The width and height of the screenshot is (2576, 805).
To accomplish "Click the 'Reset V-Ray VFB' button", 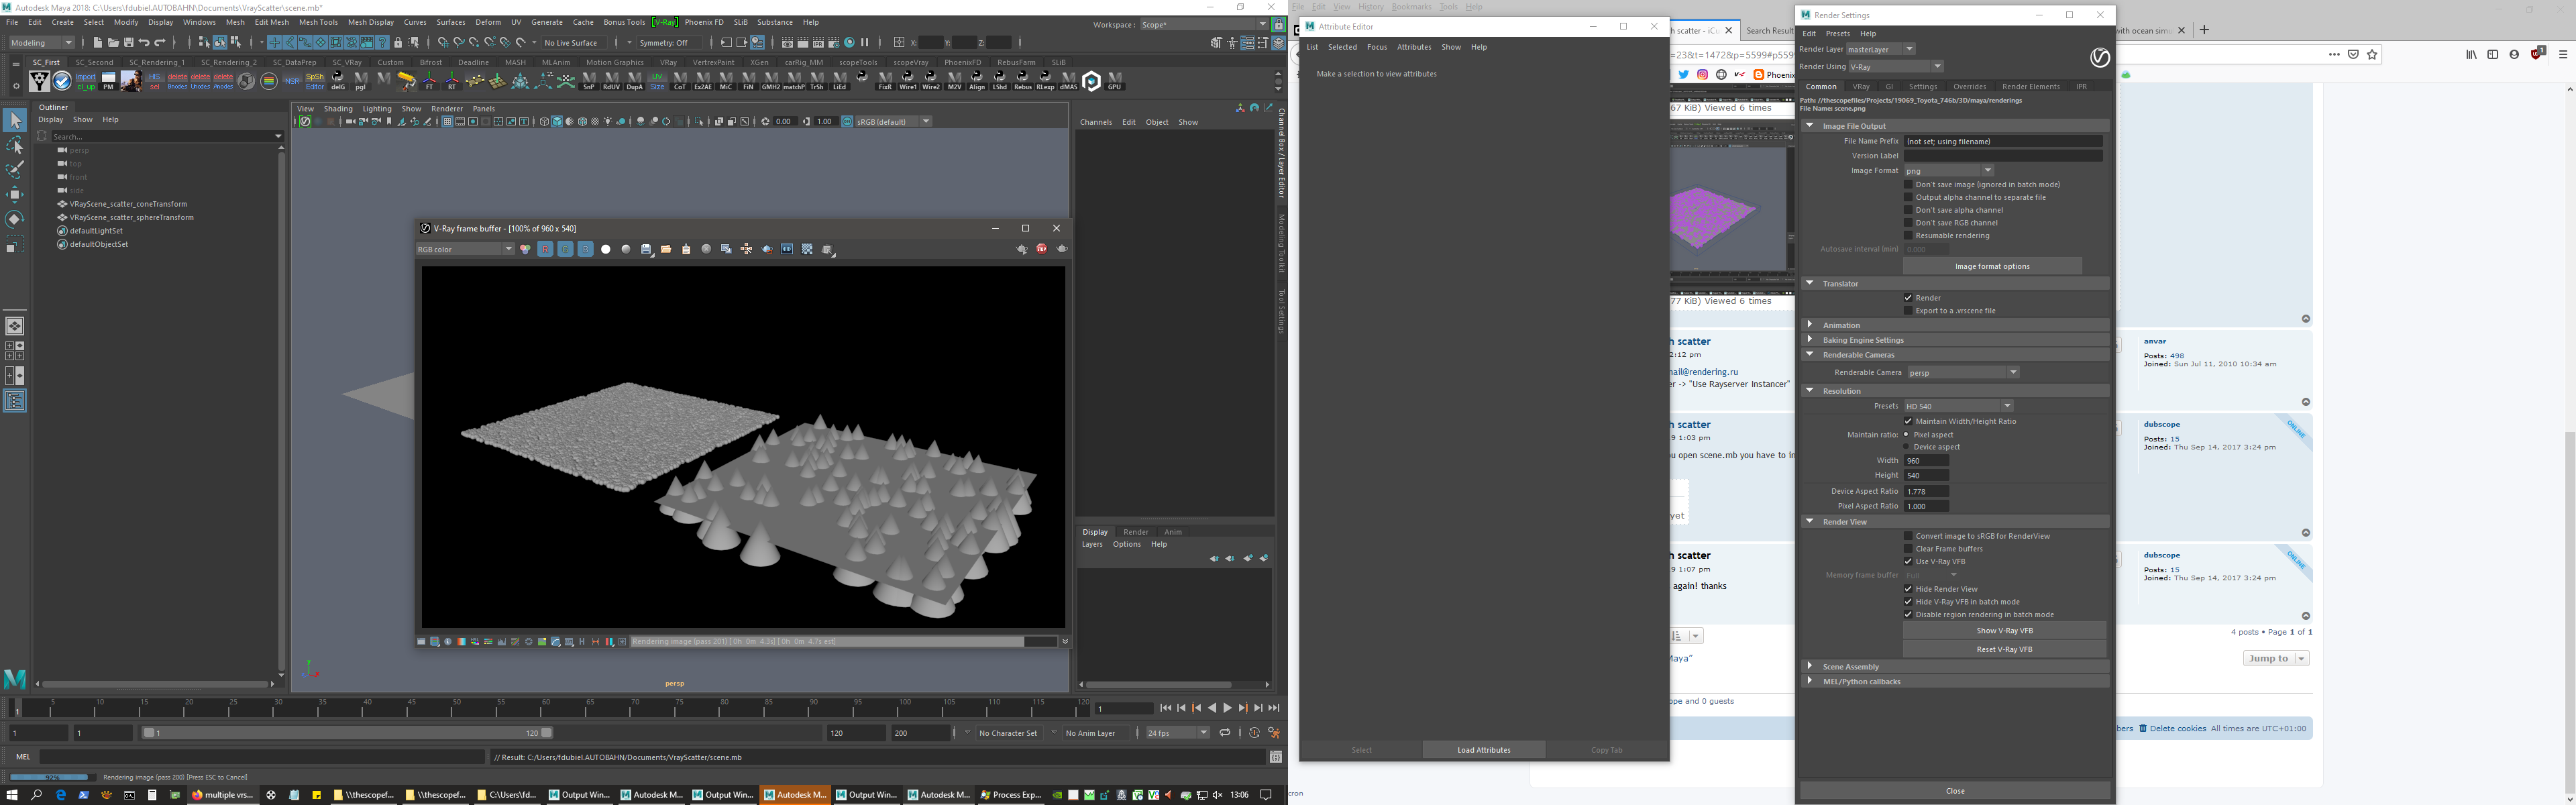I will [2004, 649].
